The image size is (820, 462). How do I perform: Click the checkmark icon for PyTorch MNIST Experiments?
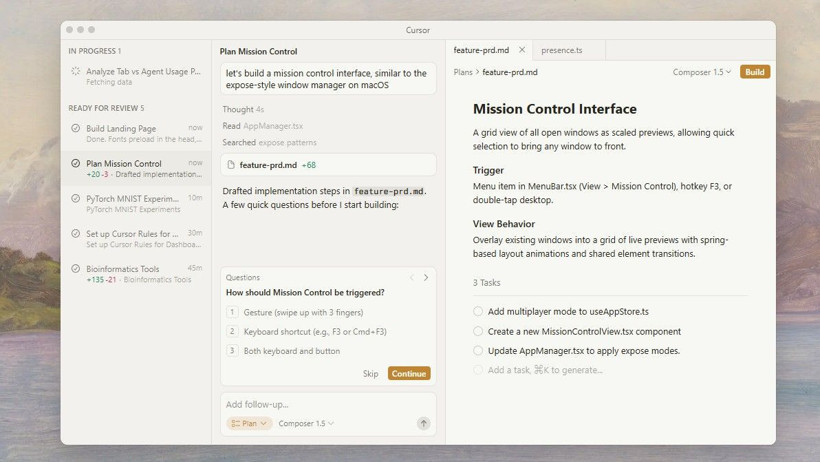coord(76,199)
